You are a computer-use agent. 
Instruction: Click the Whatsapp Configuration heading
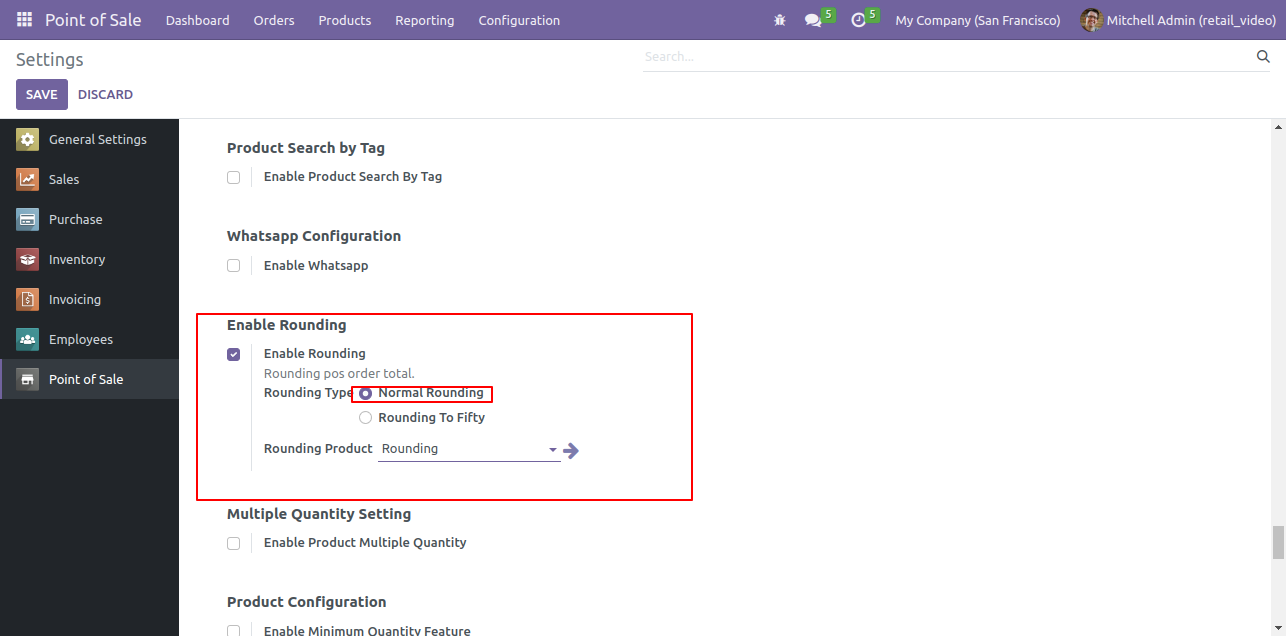pyautogui.click(x=314, y=236)
